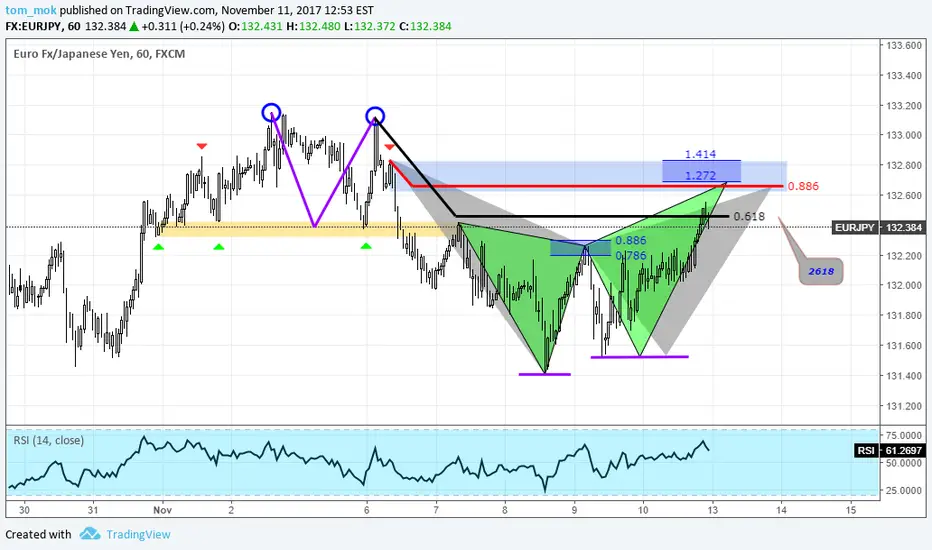Click the 1.272 extension label
This screenshot has width=932, height=550.
(700, 176)
